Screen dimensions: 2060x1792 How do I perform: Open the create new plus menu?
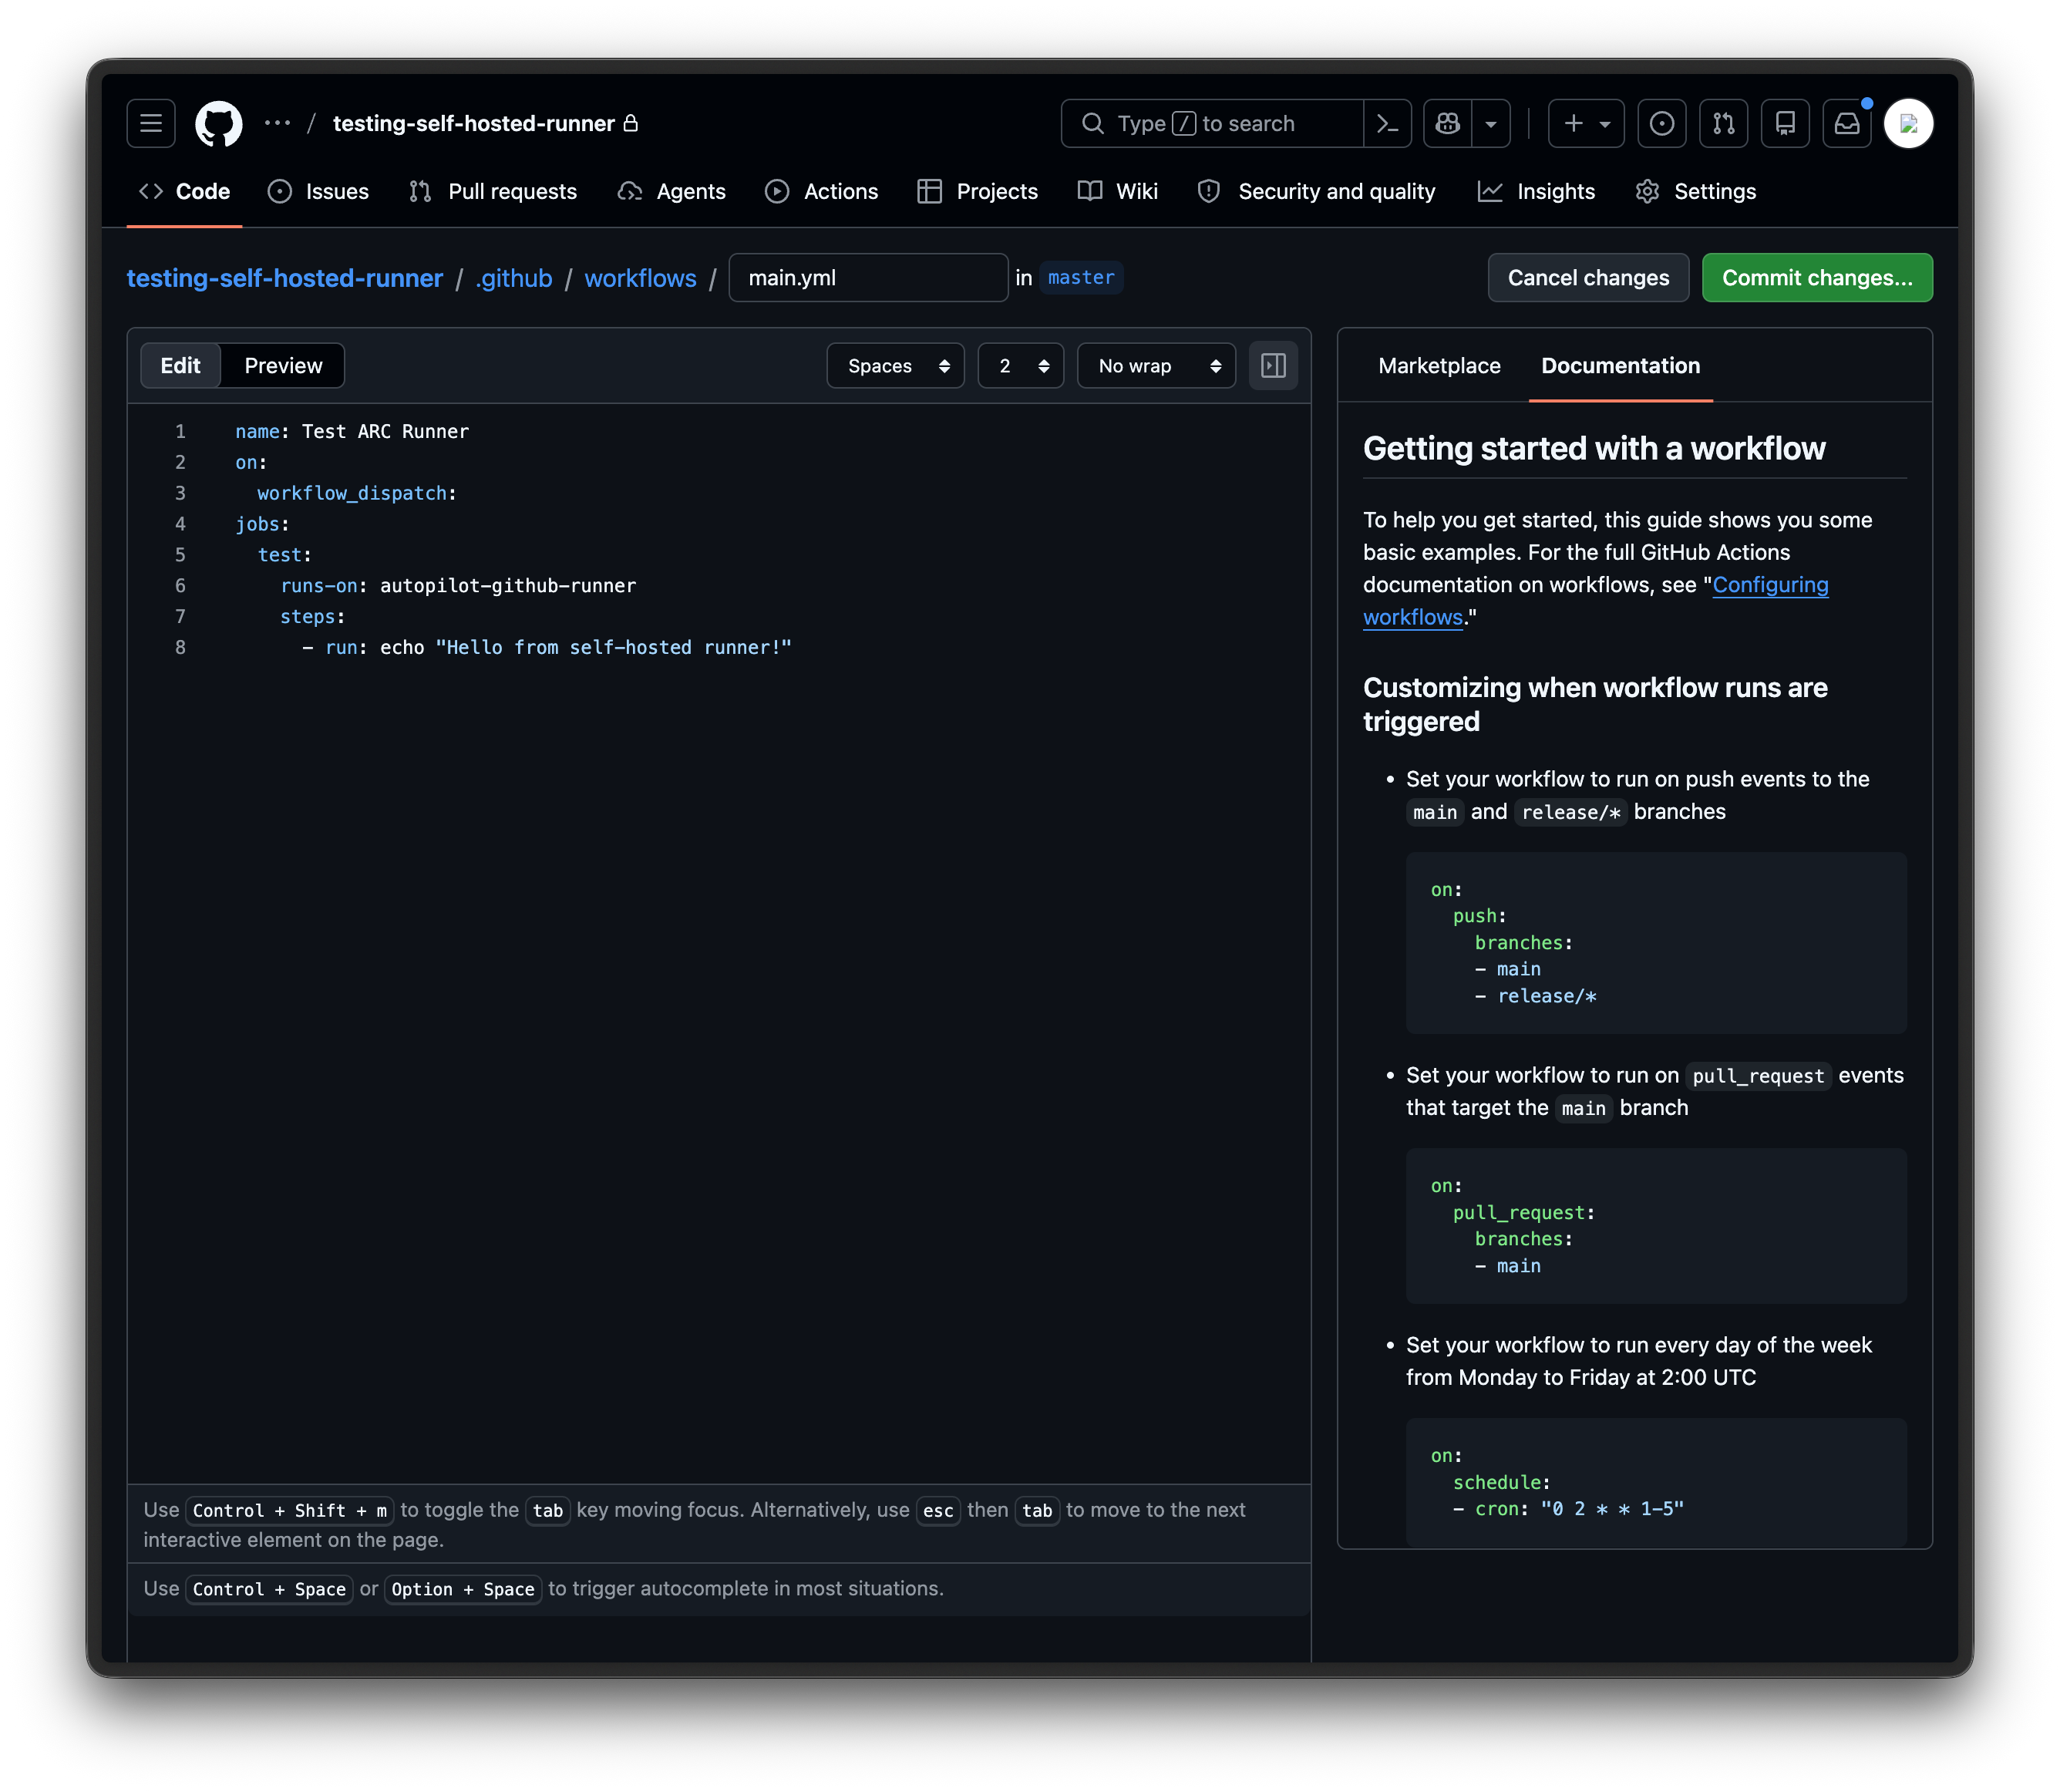[1586, 123]
